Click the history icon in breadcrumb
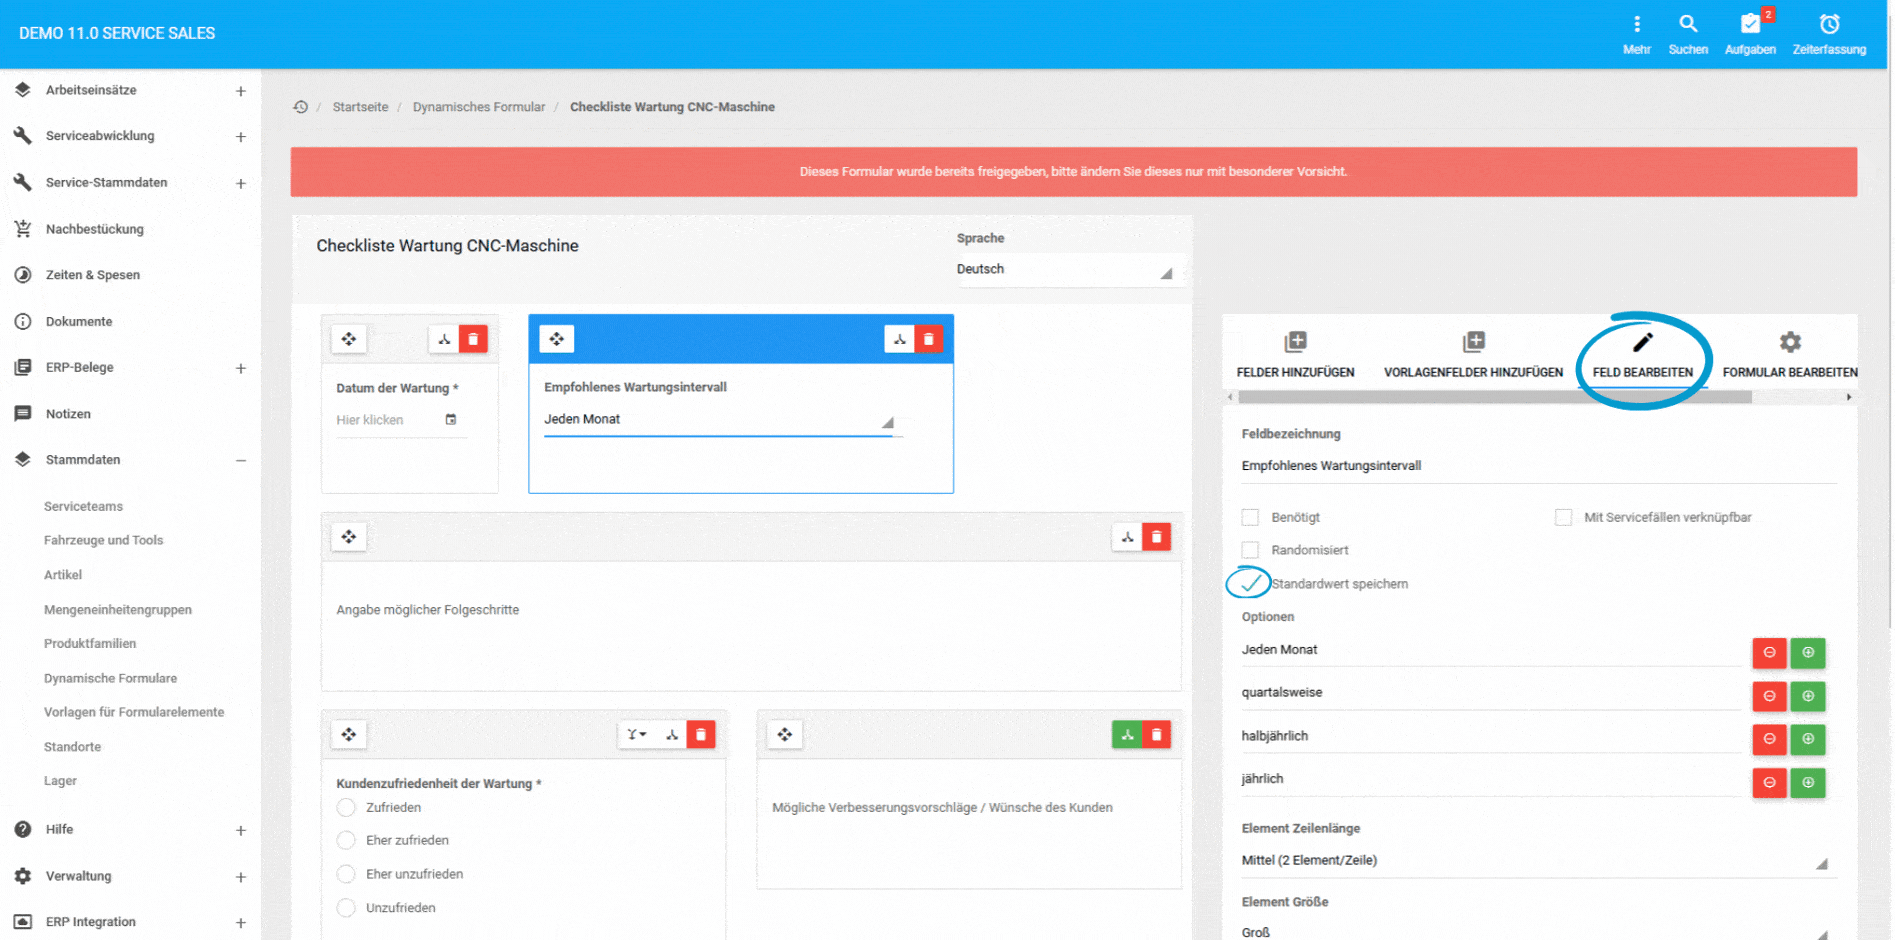 pos(300,107)
